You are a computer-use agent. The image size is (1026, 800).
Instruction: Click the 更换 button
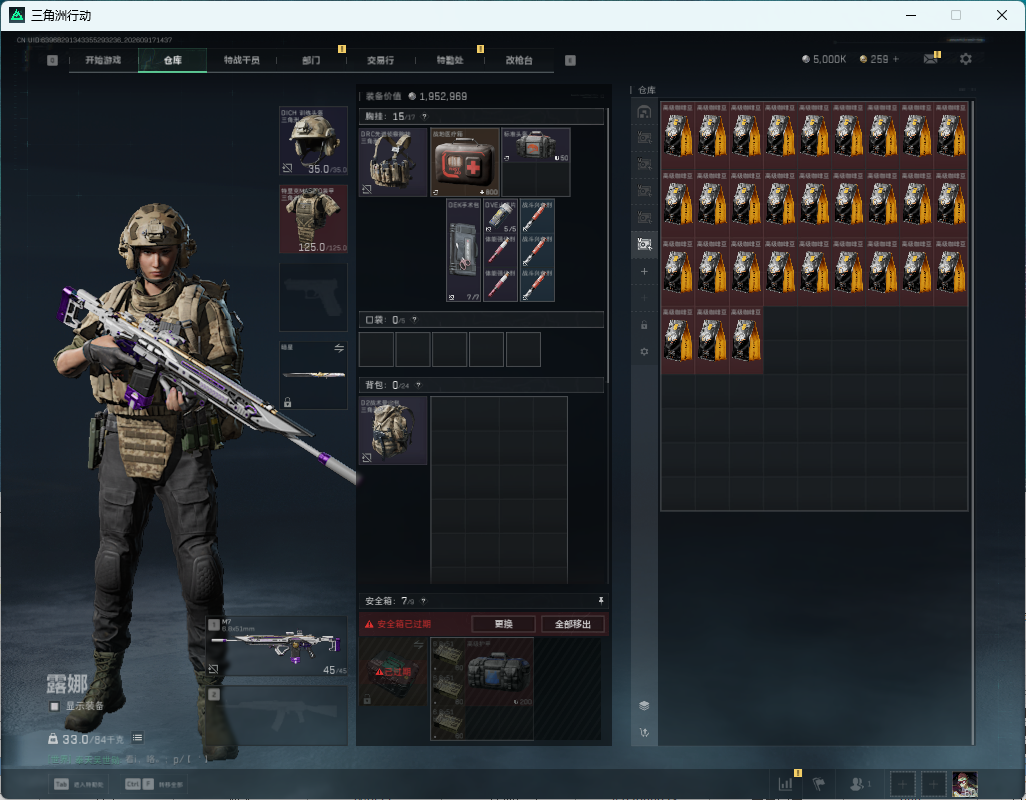coord(503,624)
